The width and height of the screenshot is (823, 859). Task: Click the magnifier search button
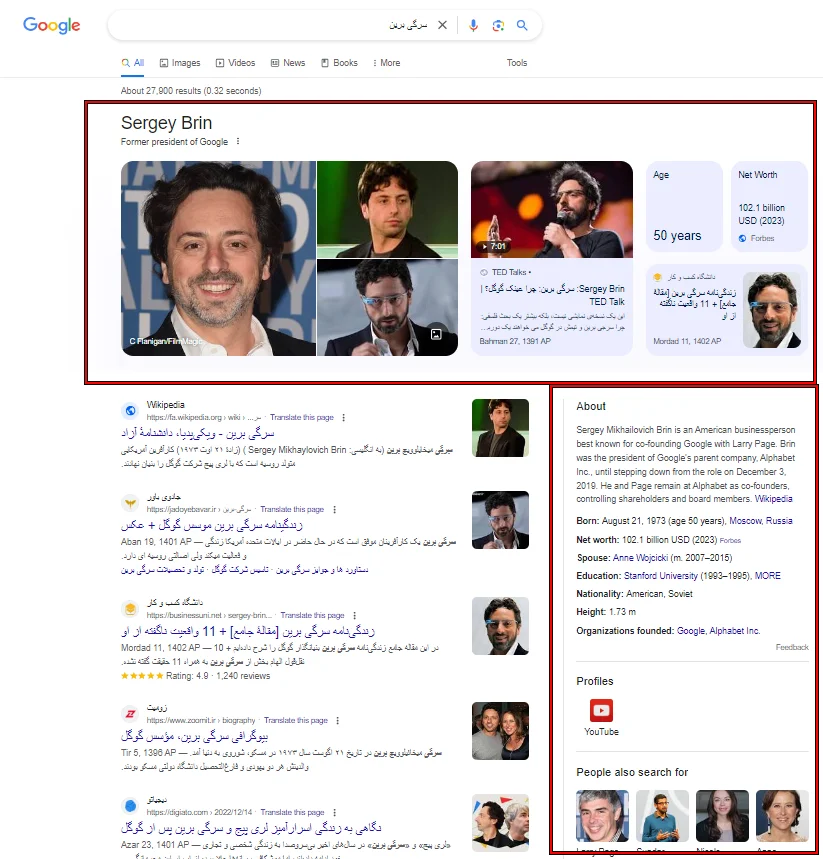tap(522, 25)
